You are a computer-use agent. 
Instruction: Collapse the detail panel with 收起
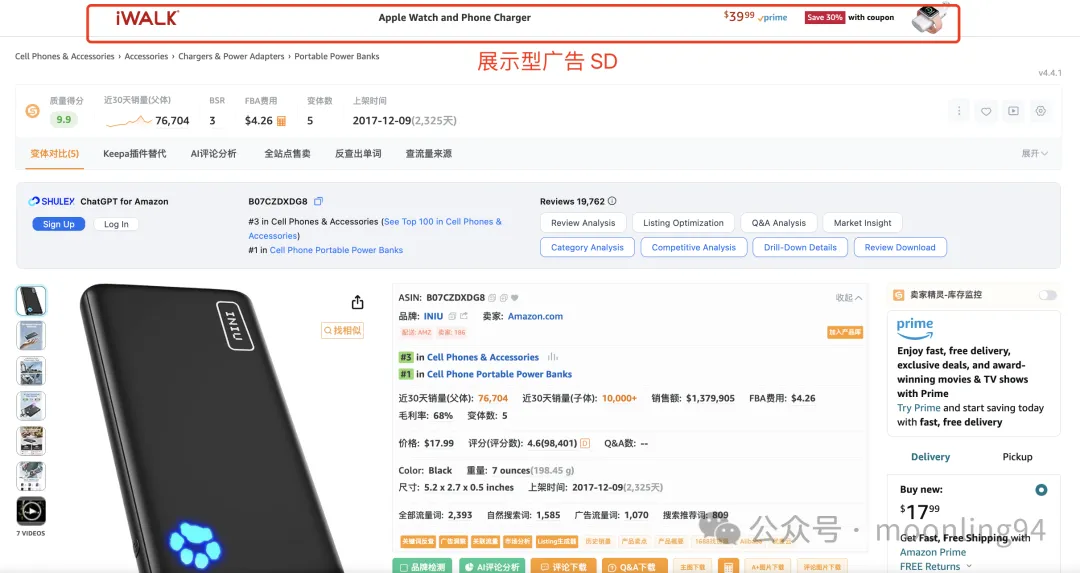849,298
